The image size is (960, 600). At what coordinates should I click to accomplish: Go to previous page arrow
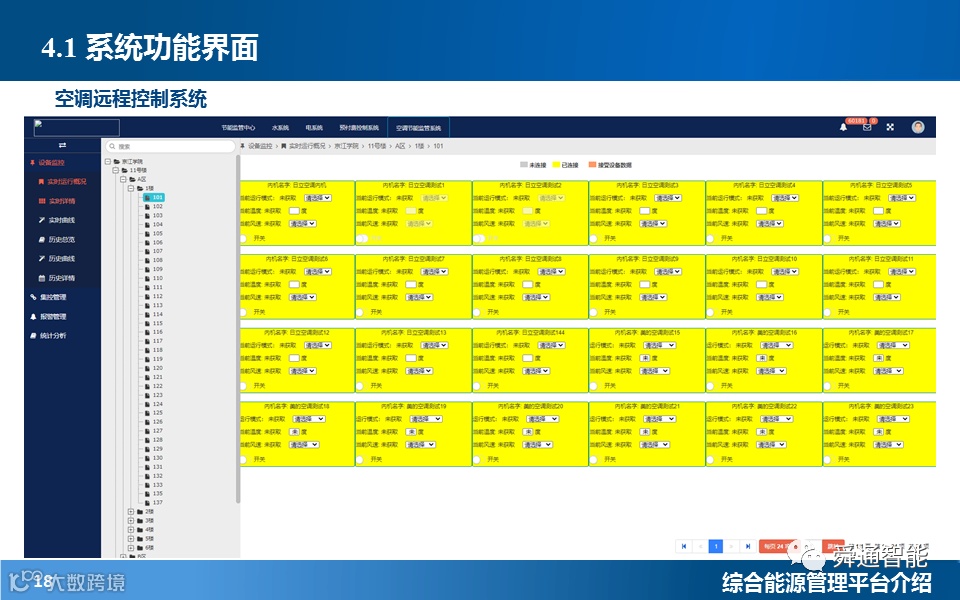pos(700,546)
